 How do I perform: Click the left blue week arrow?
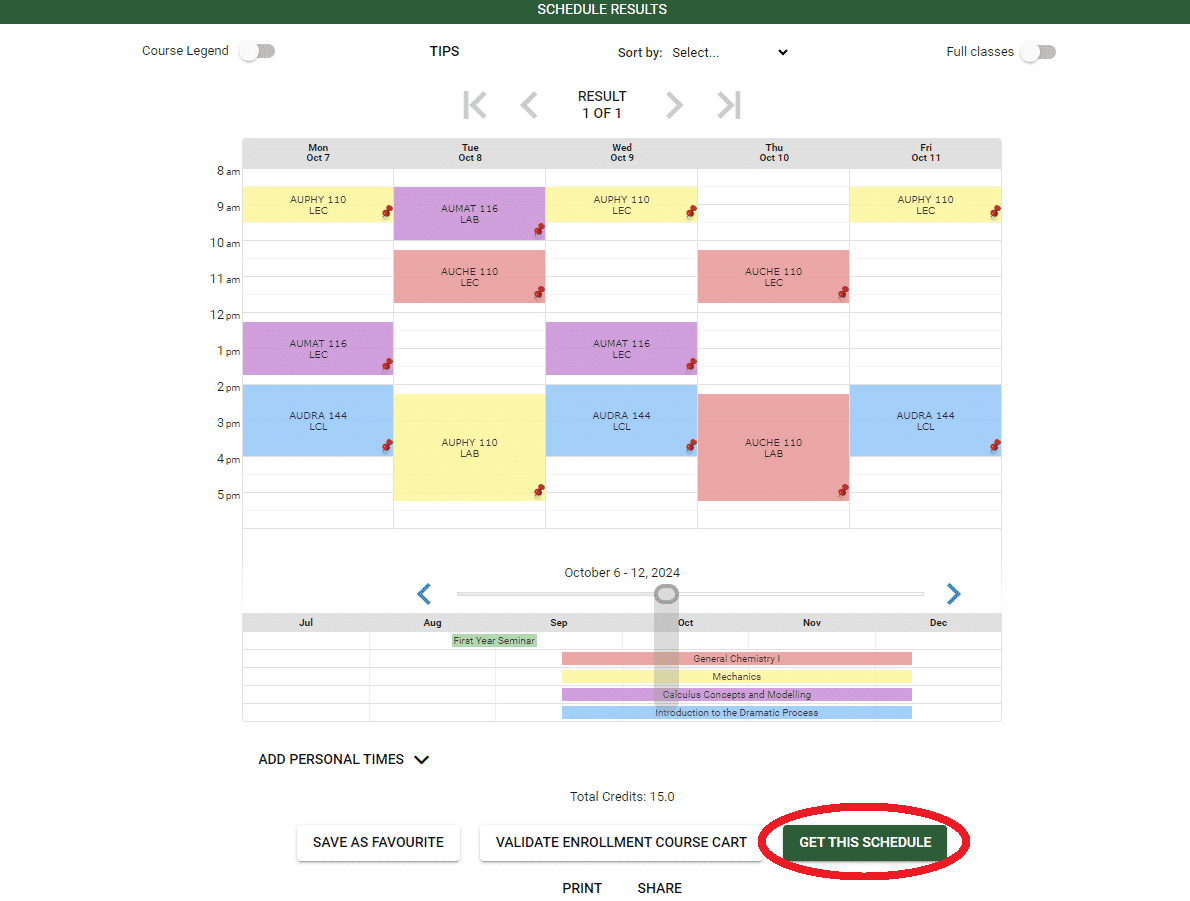point(424,594)
